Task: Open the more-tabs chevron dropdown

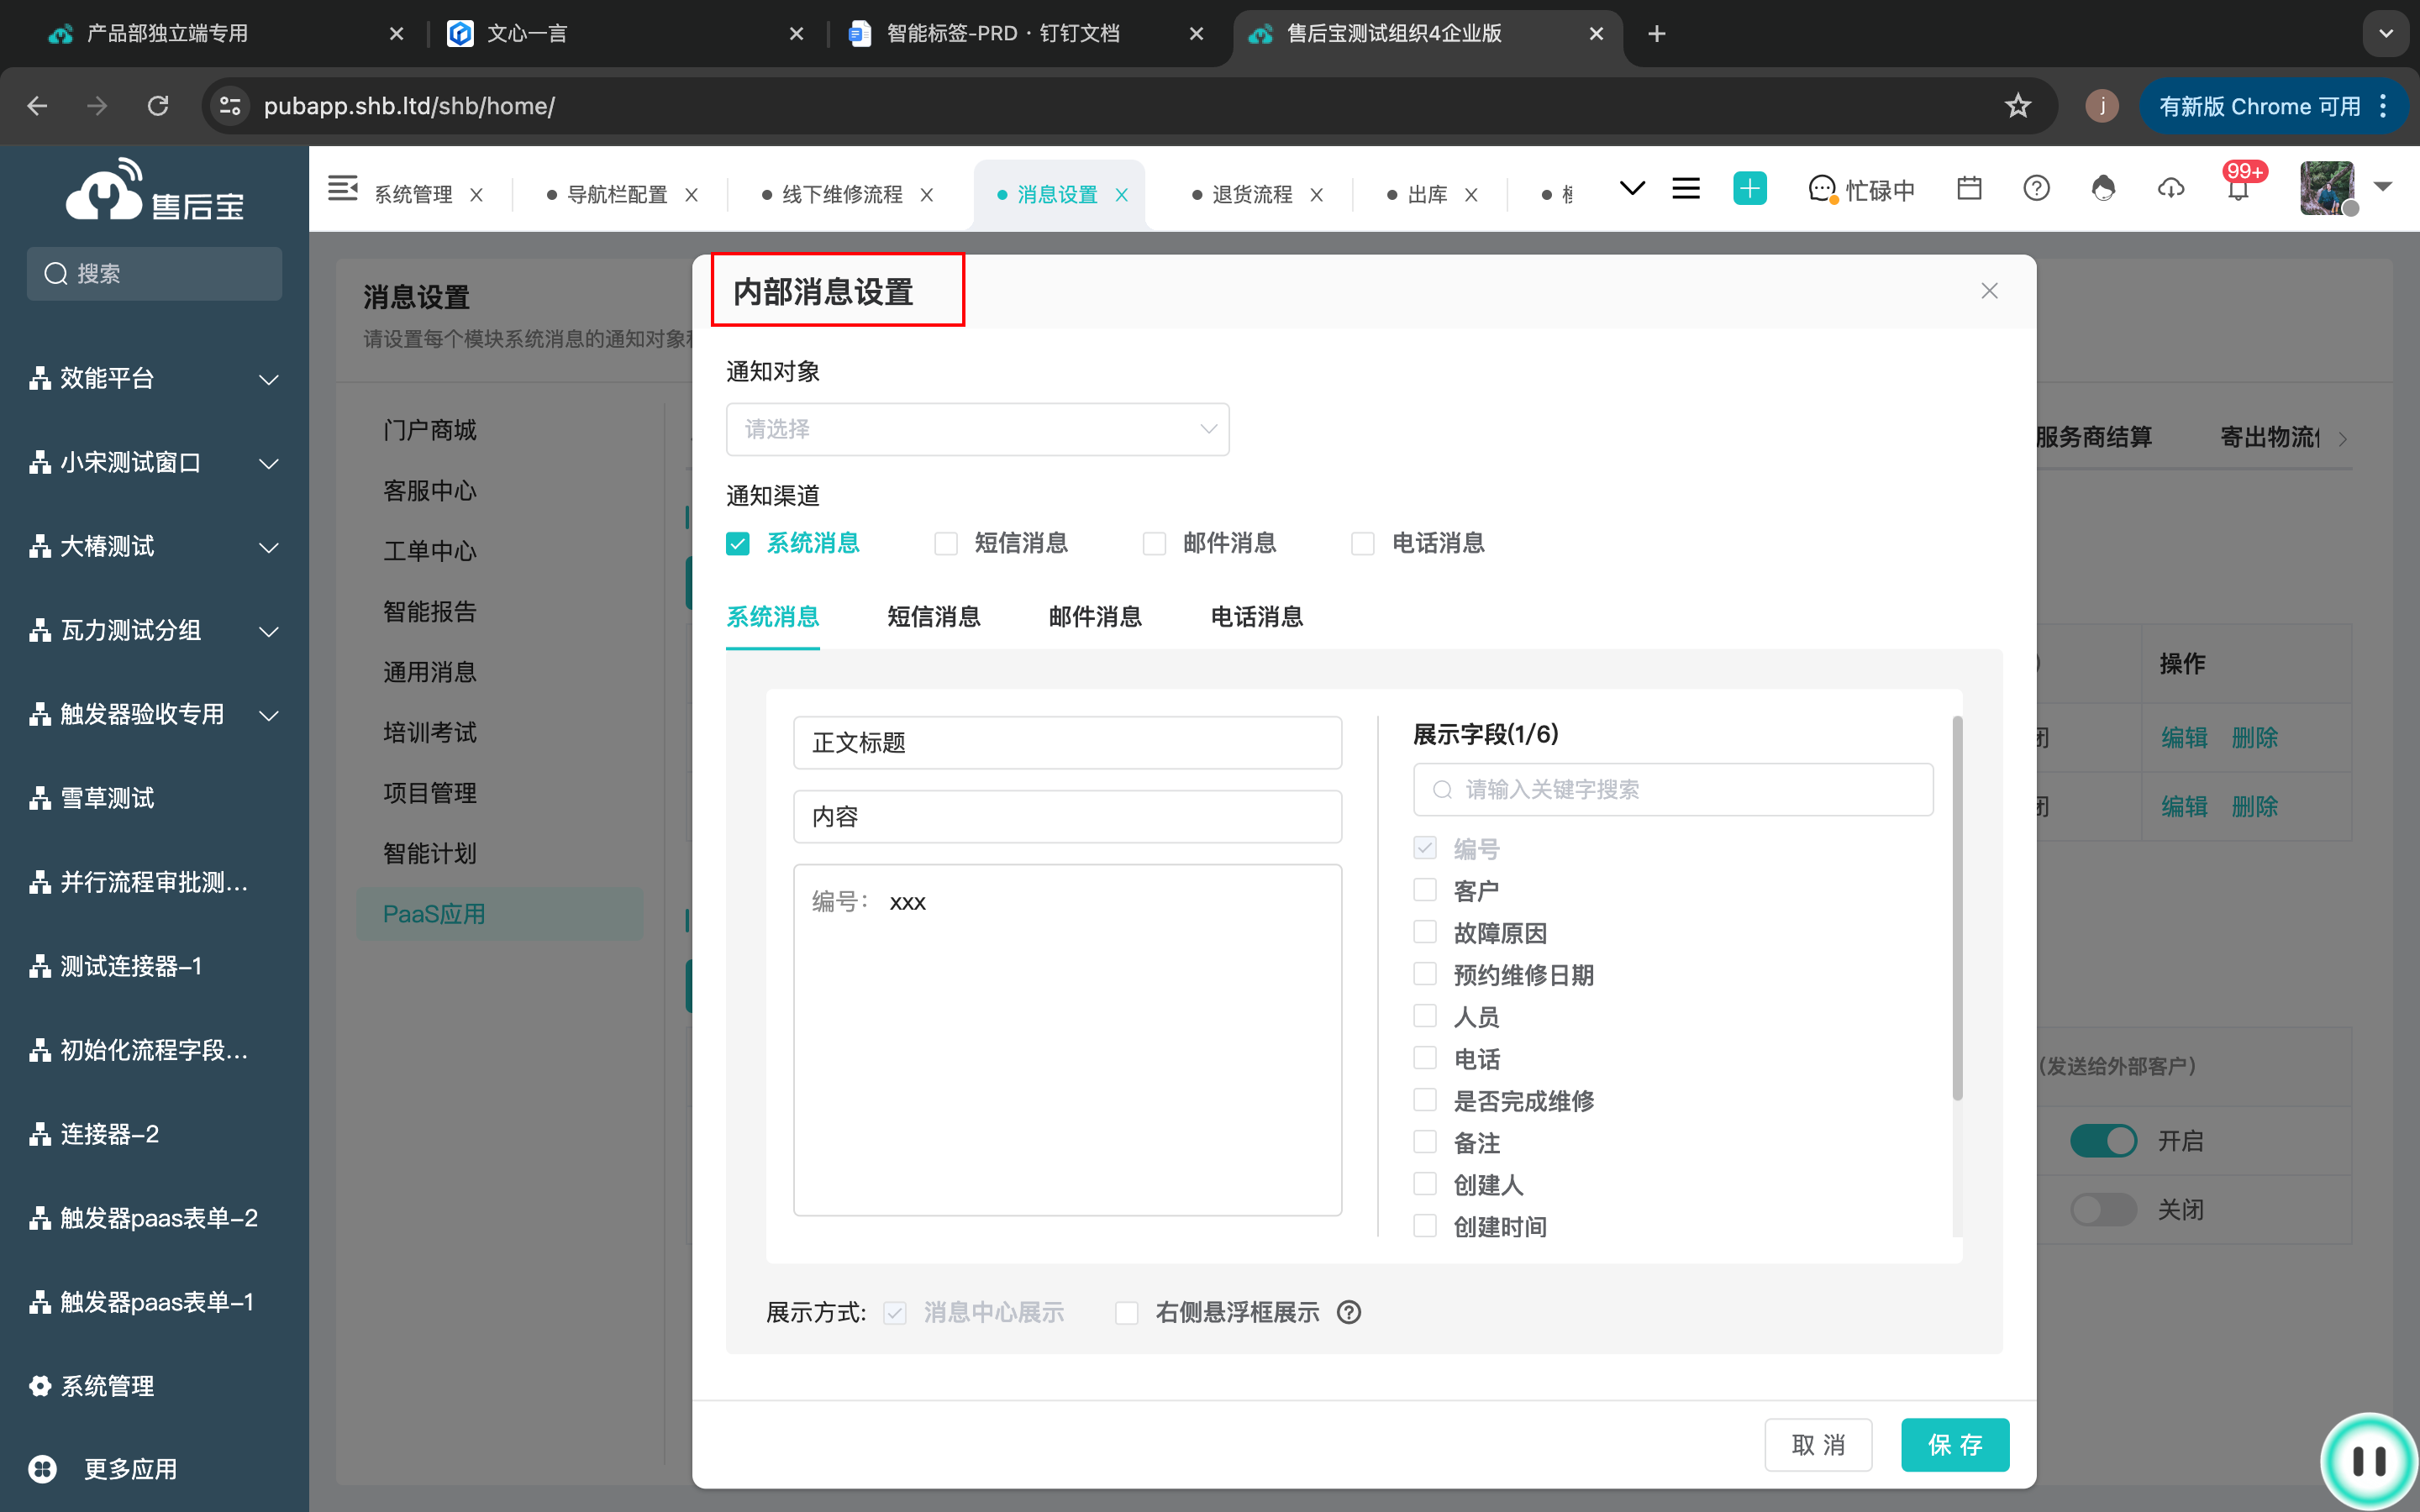Action: [x=1632, y=188]
